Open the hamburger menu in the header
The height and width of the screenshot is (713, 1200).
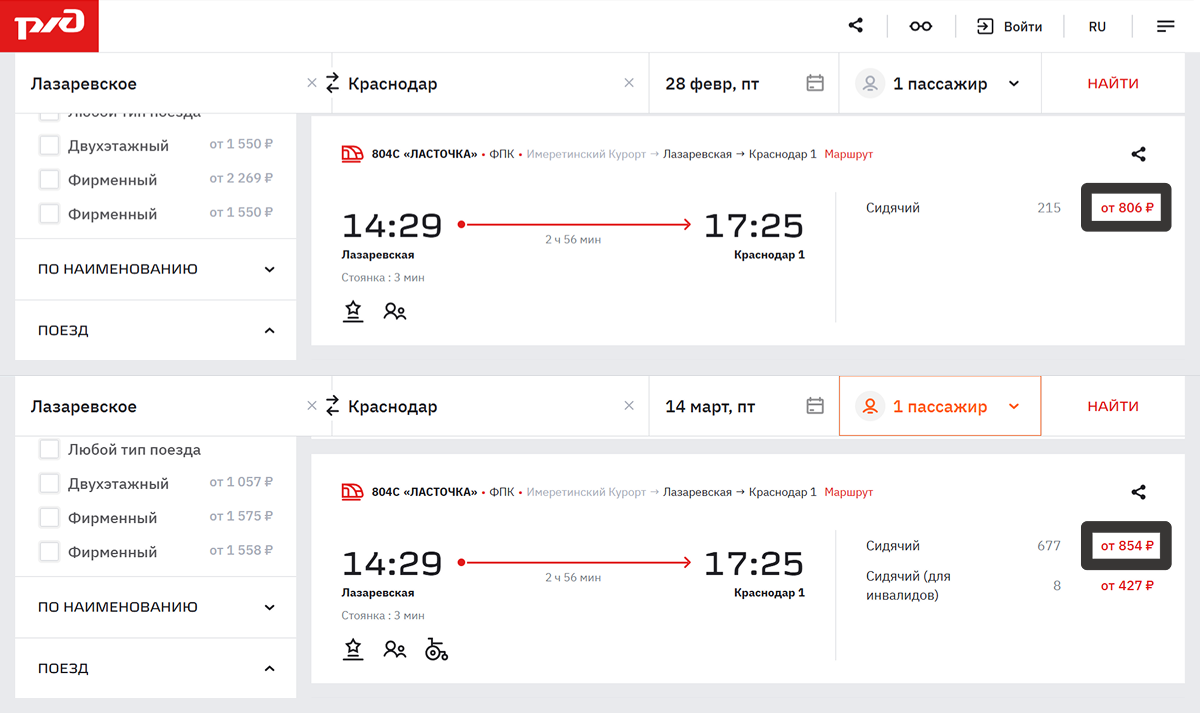coord(1165,27)
